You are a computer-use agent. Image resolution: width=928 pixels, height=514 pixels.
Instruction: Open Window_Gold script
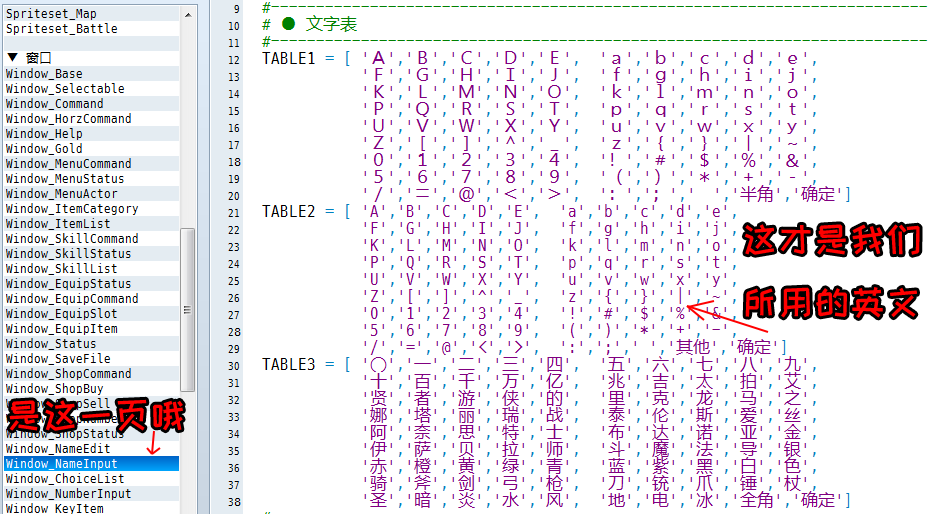click(91, 149)
